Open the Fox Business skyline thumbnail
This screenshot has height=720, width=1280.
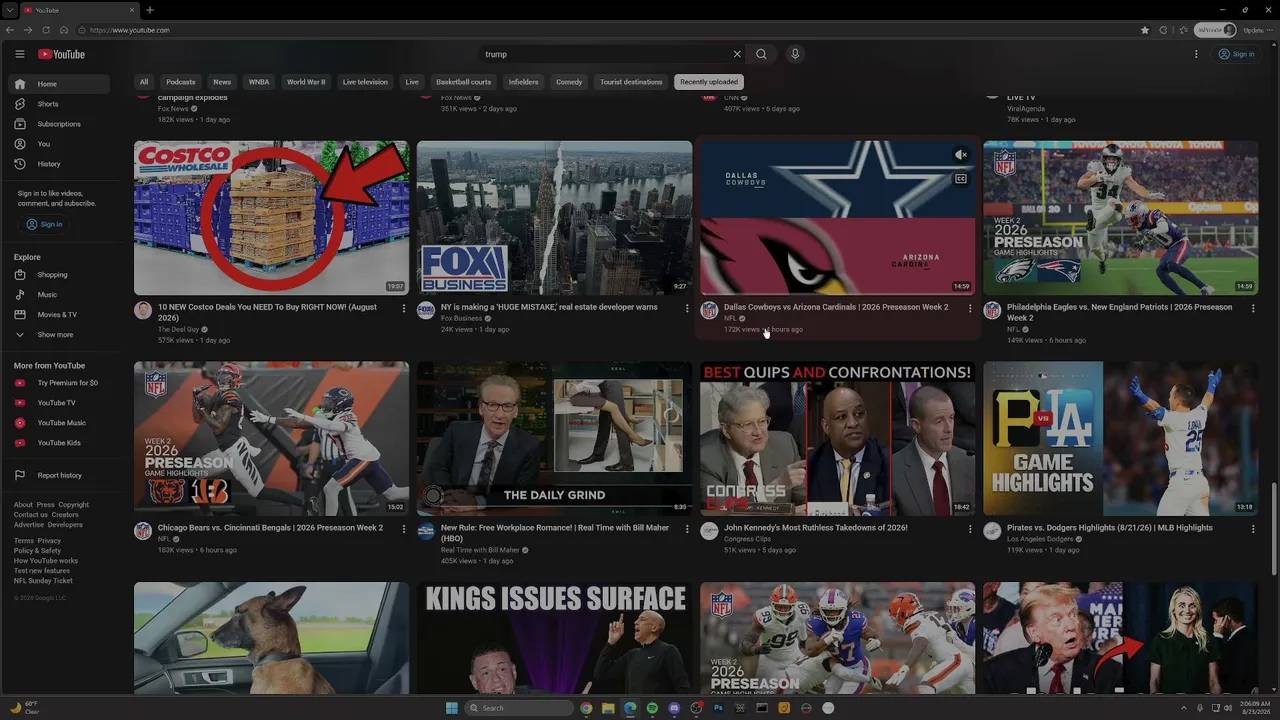coord(554,218)
